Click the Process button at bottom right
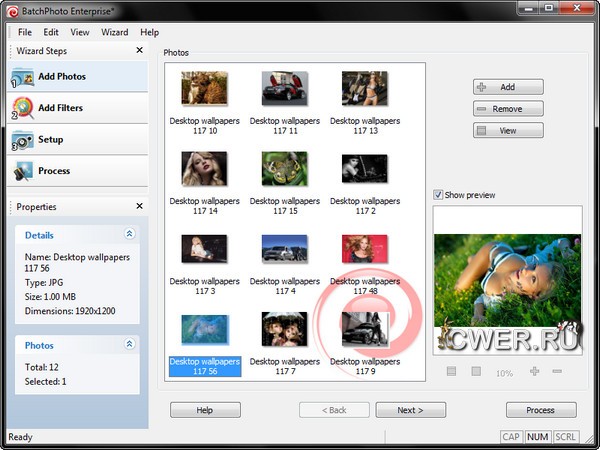The width and height of the screenshot is (600, 450). 541,410
